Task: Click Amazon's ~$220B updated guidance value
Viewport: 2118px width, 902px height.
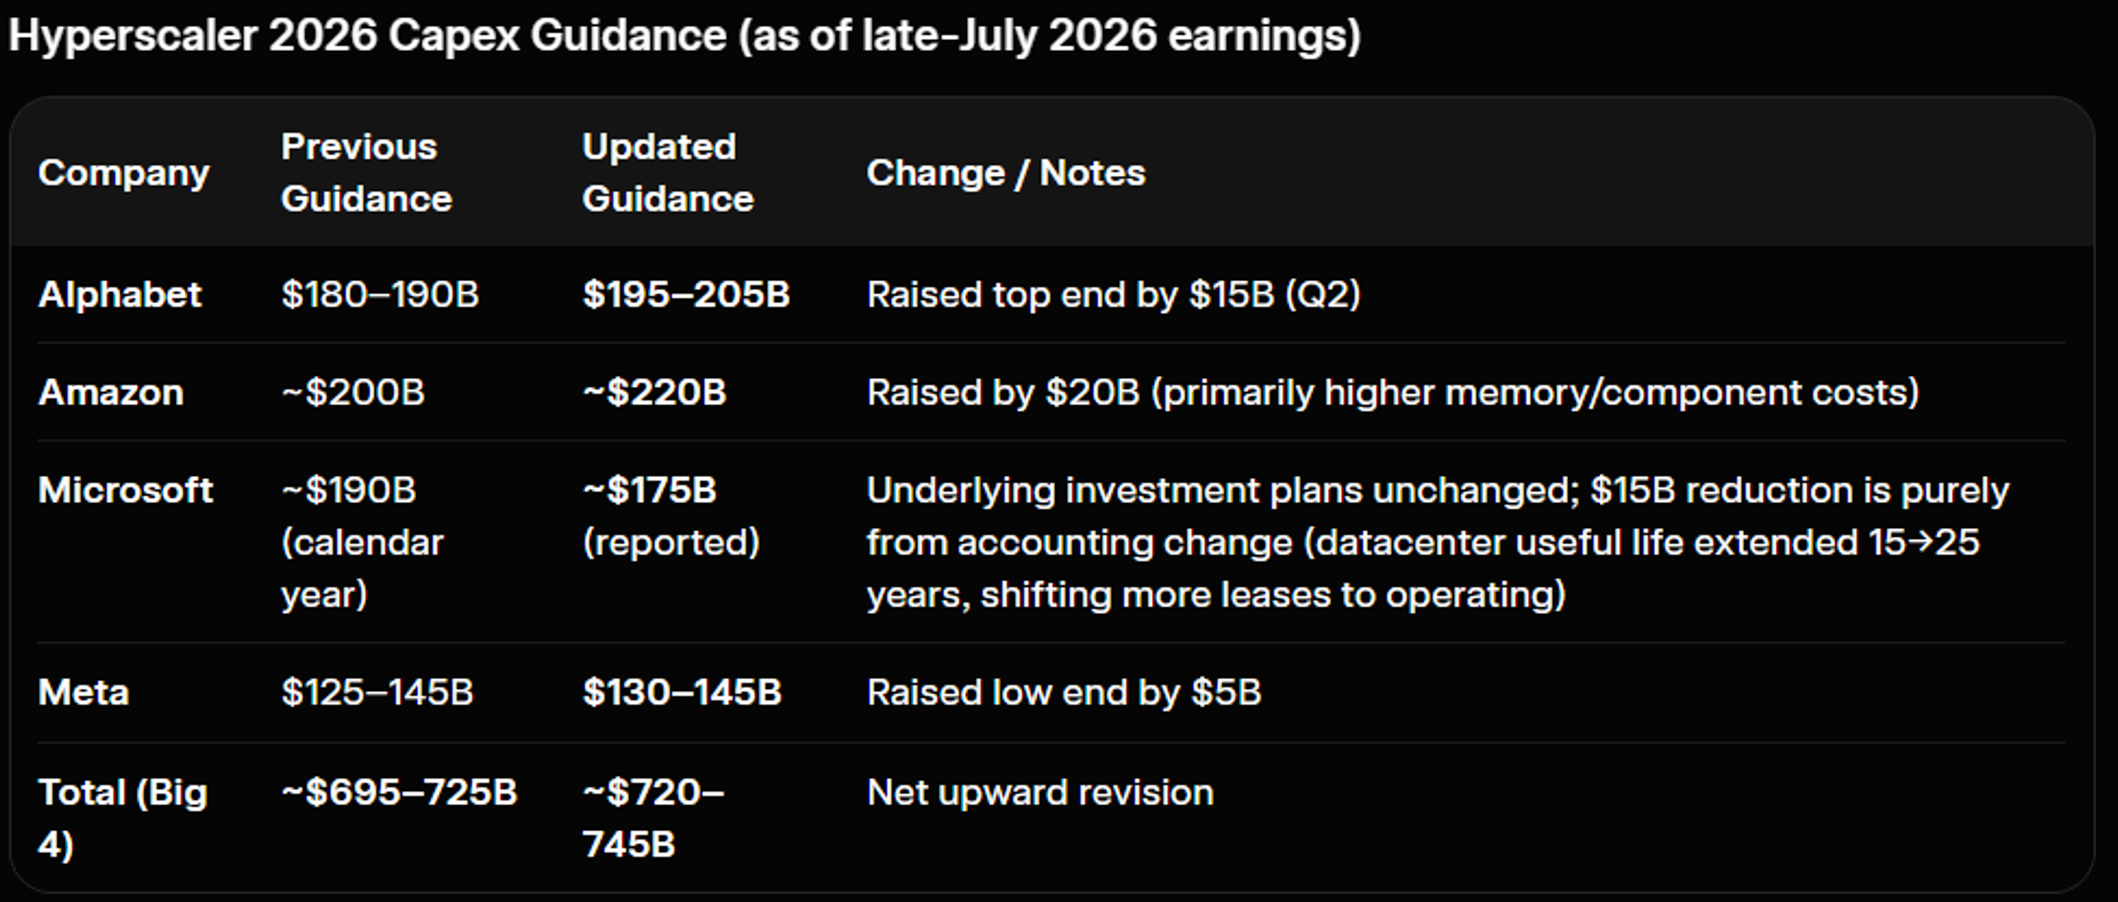Action: pyautogui.click(x=654, y=392)
